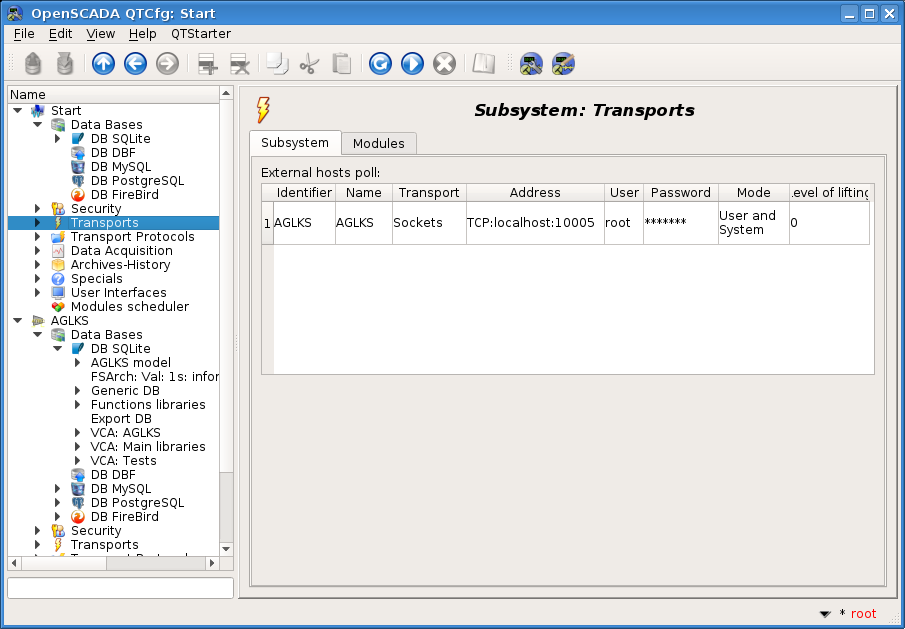Expand the Transport Protocols node
The width and height of the screenshot is (905, 629).
pos(38,237)
